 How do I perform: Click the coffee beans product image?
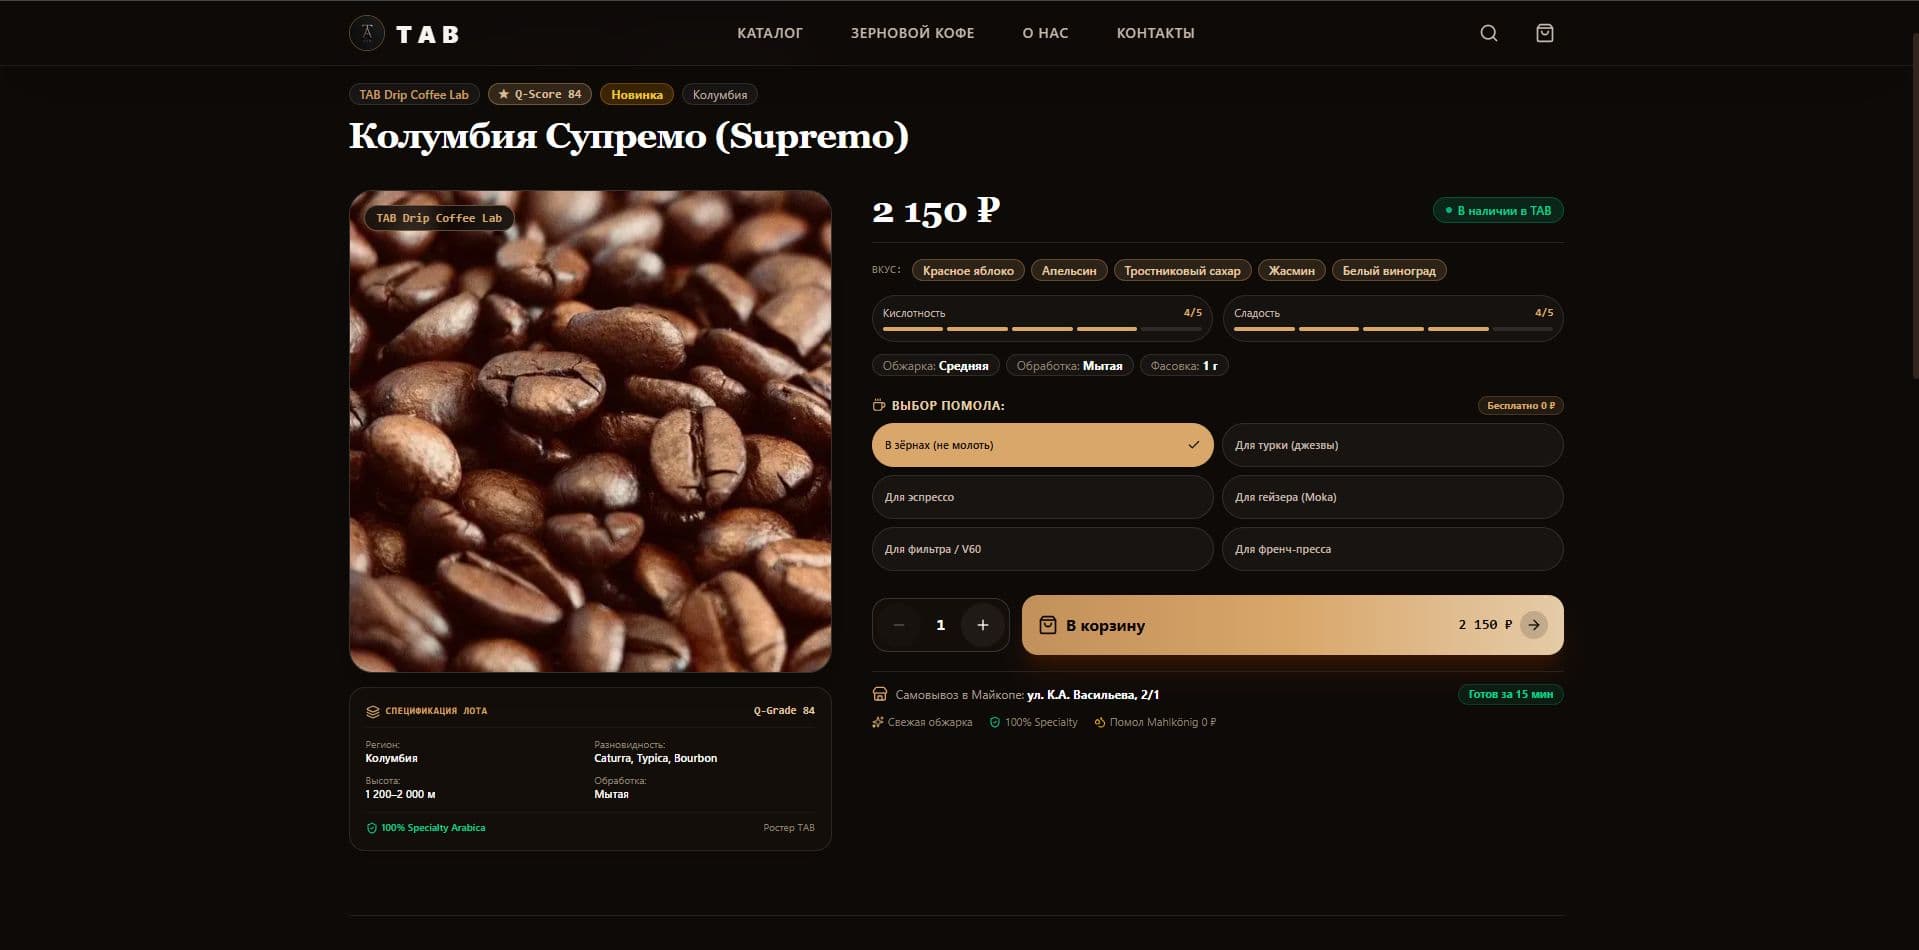590,431
